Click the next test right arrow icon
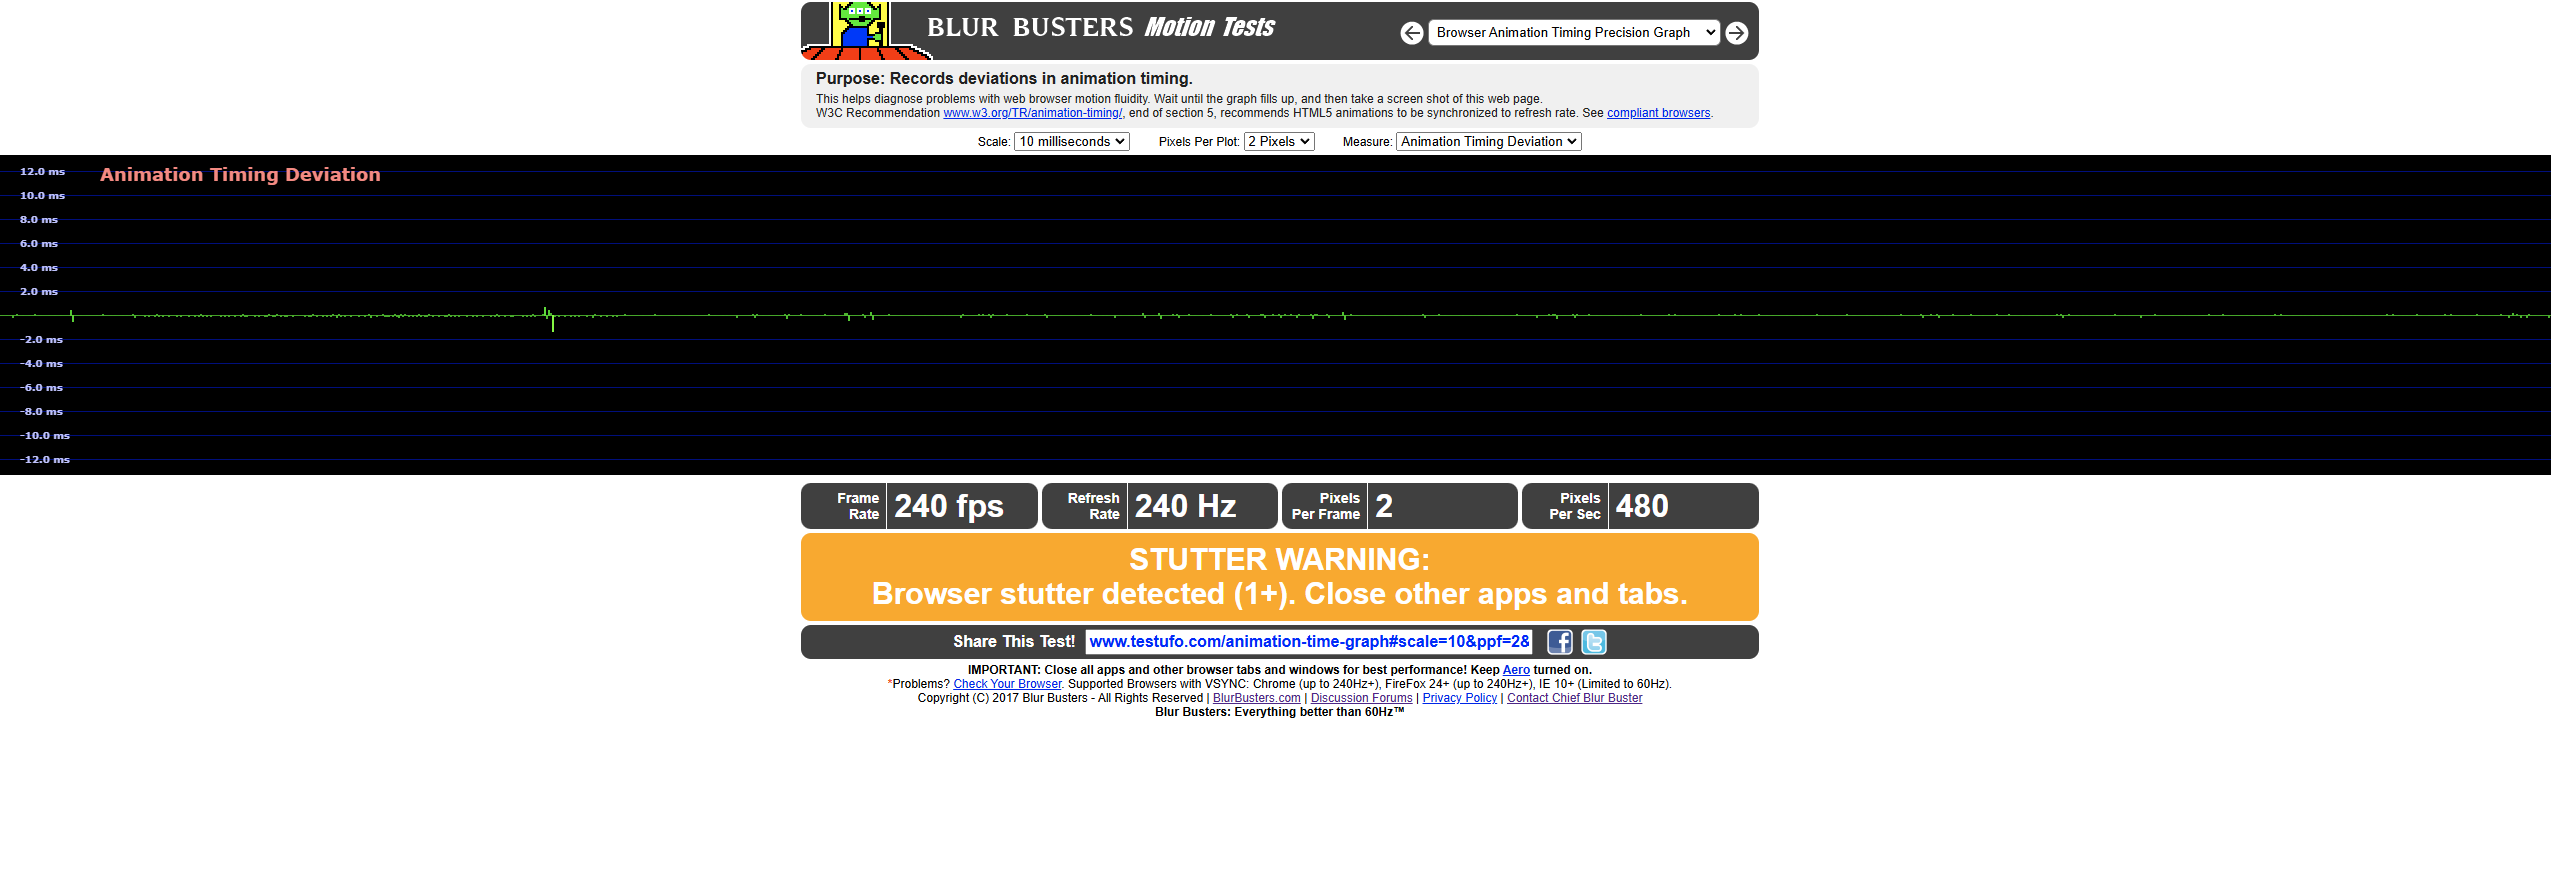 pos(1737,33)
